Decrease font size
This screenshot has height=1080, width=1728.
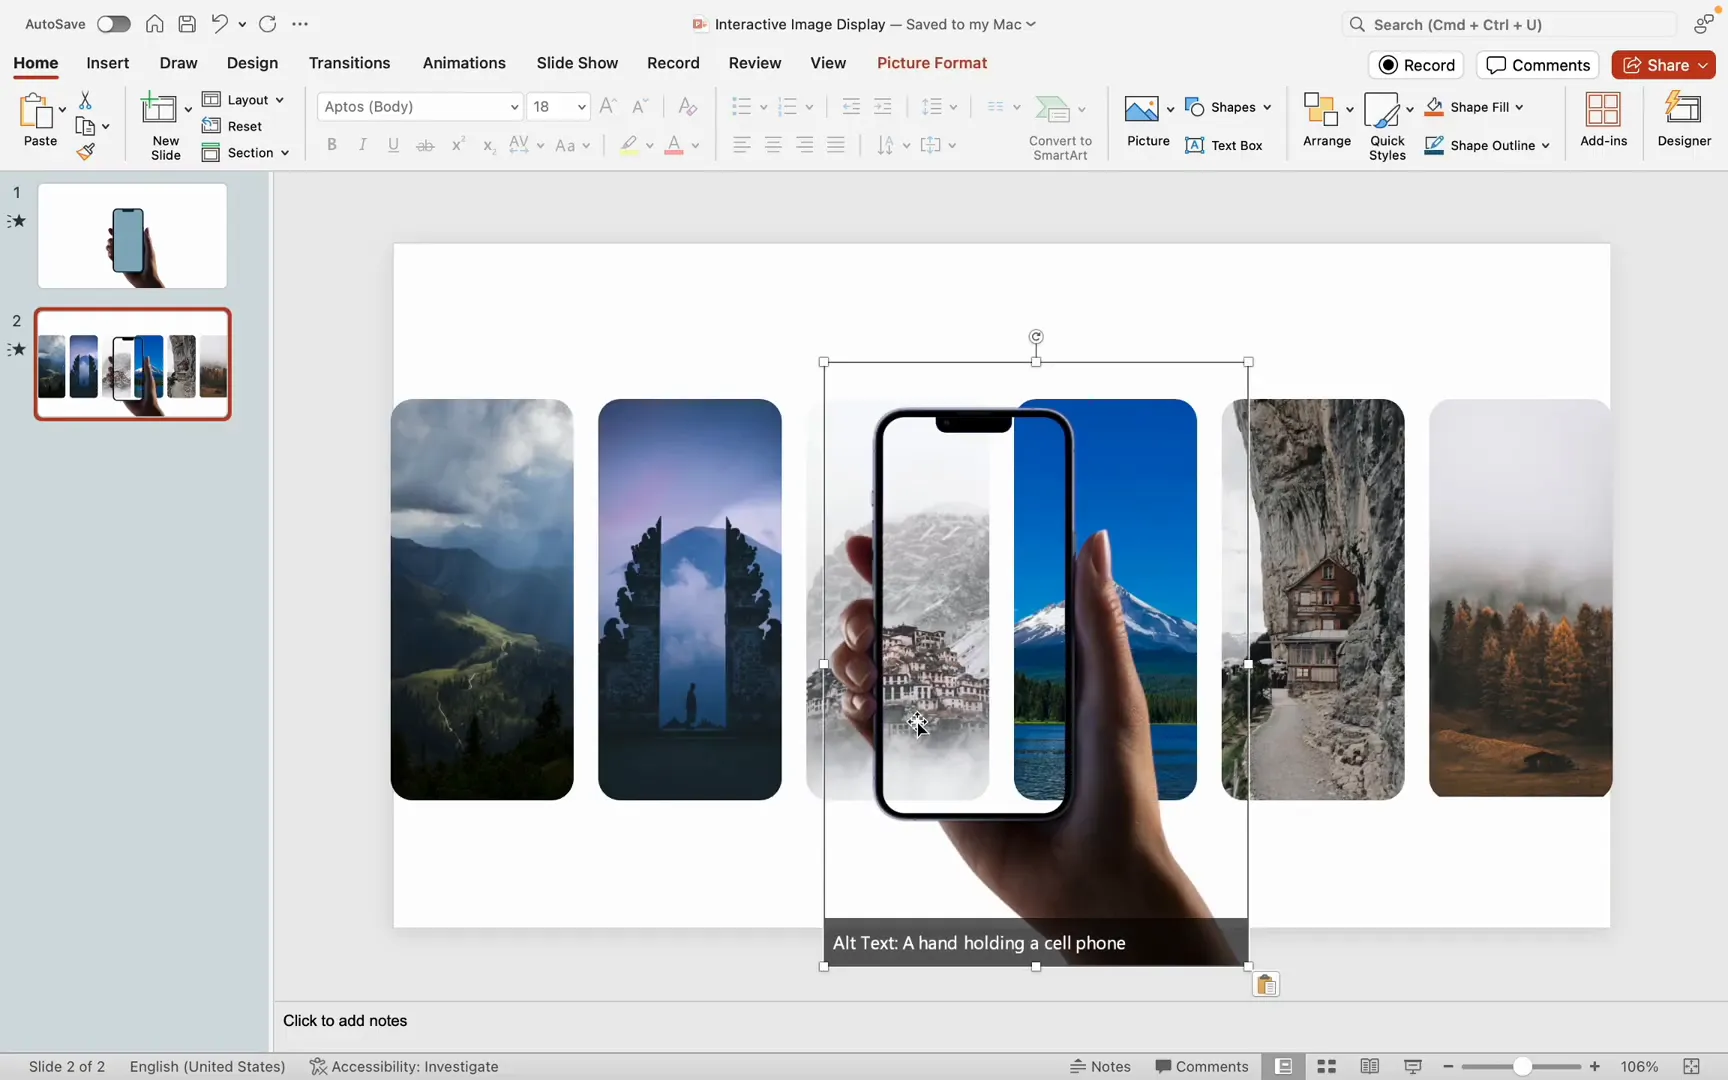641,106
